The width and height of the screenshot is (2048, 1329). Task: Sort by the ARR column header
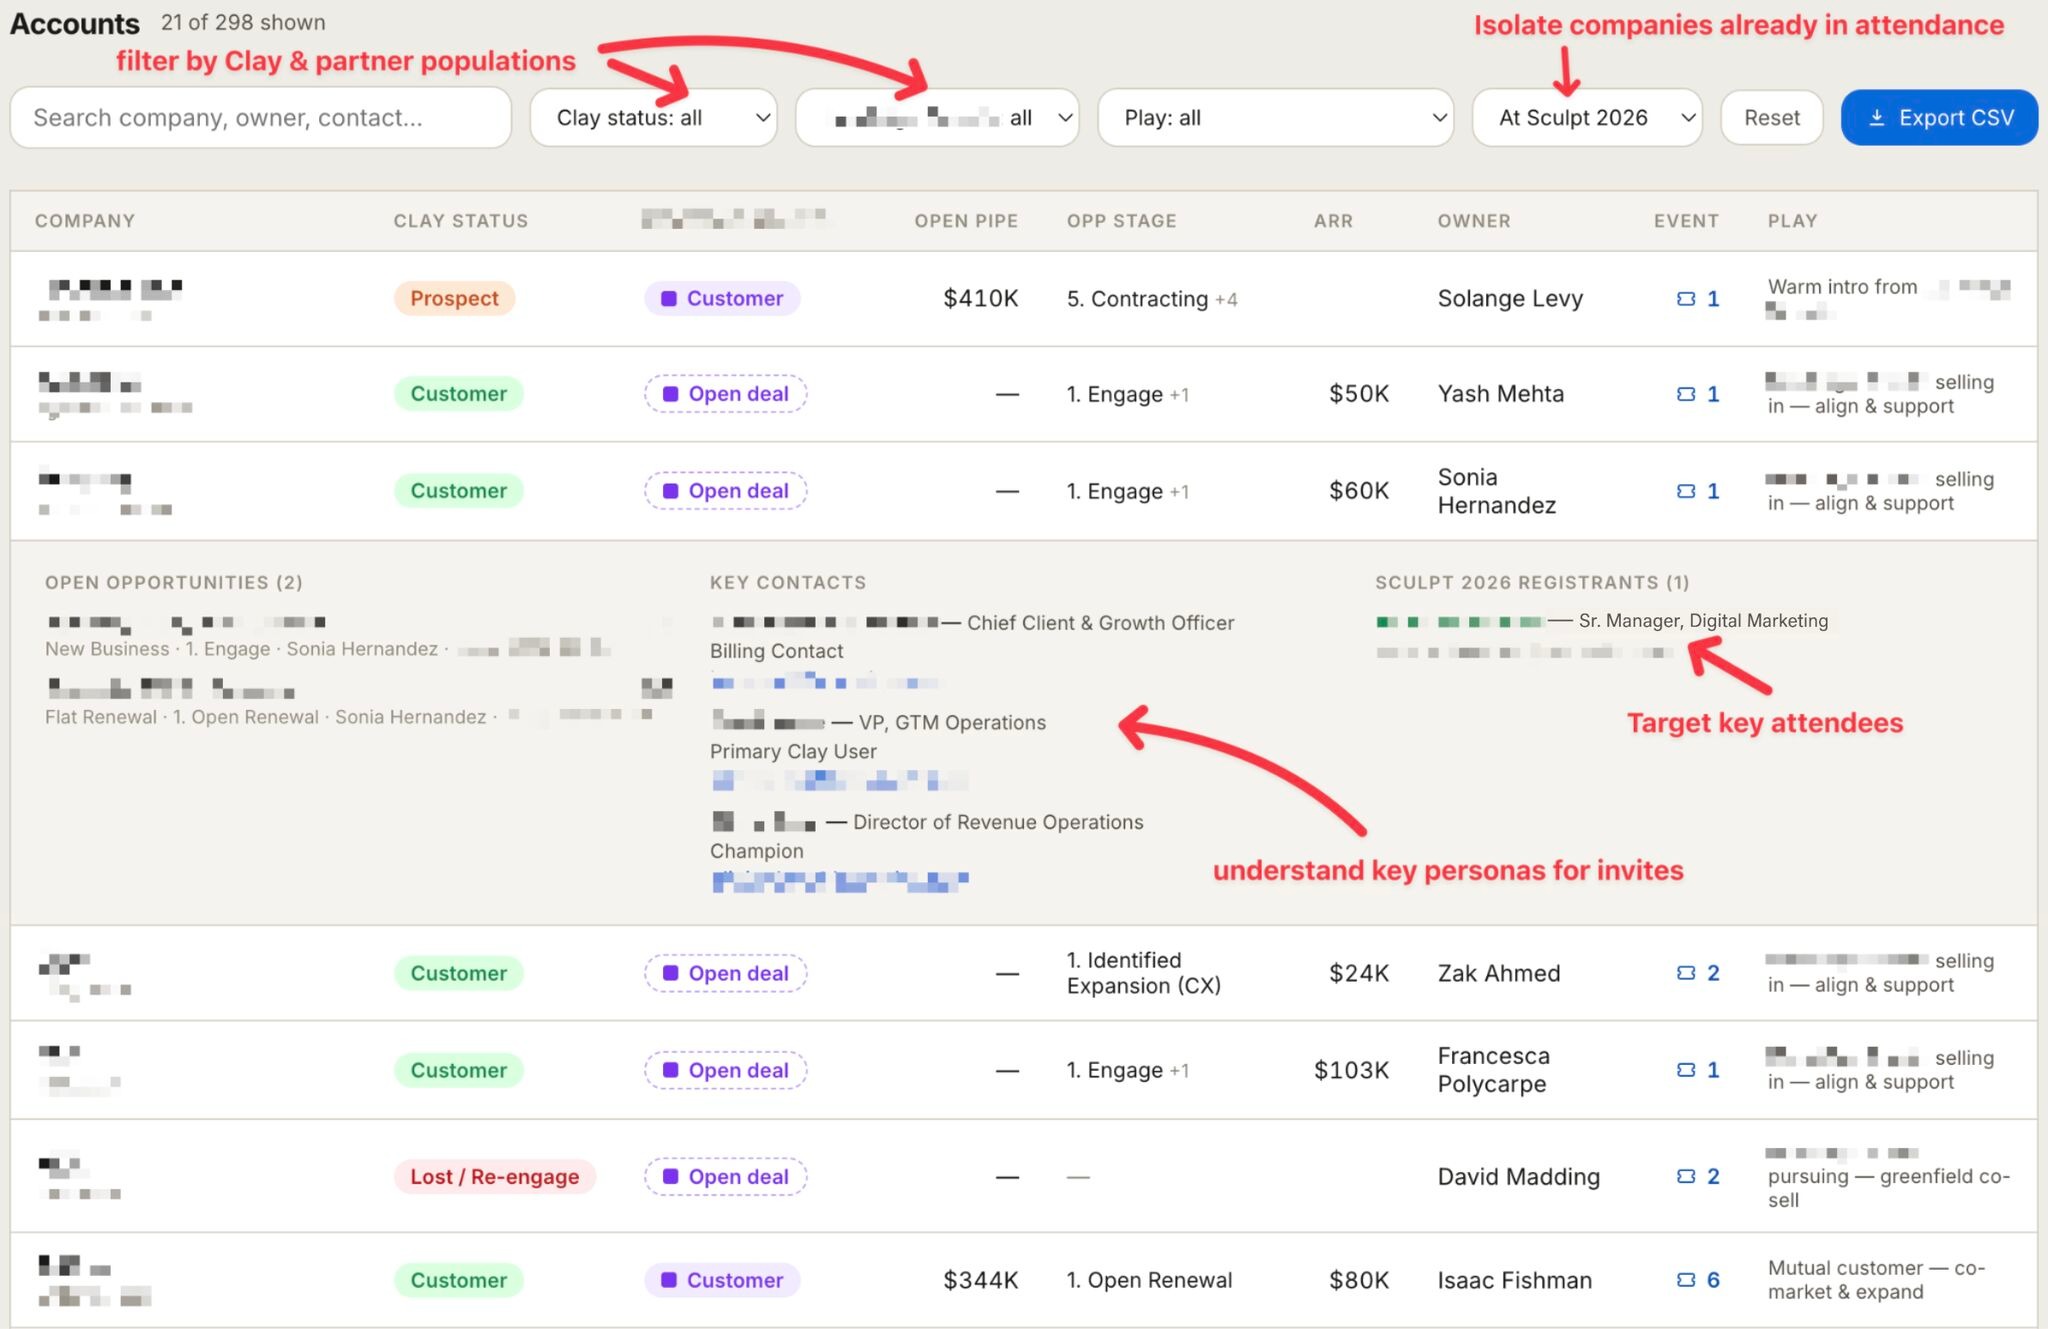[x=1333, y=221]
